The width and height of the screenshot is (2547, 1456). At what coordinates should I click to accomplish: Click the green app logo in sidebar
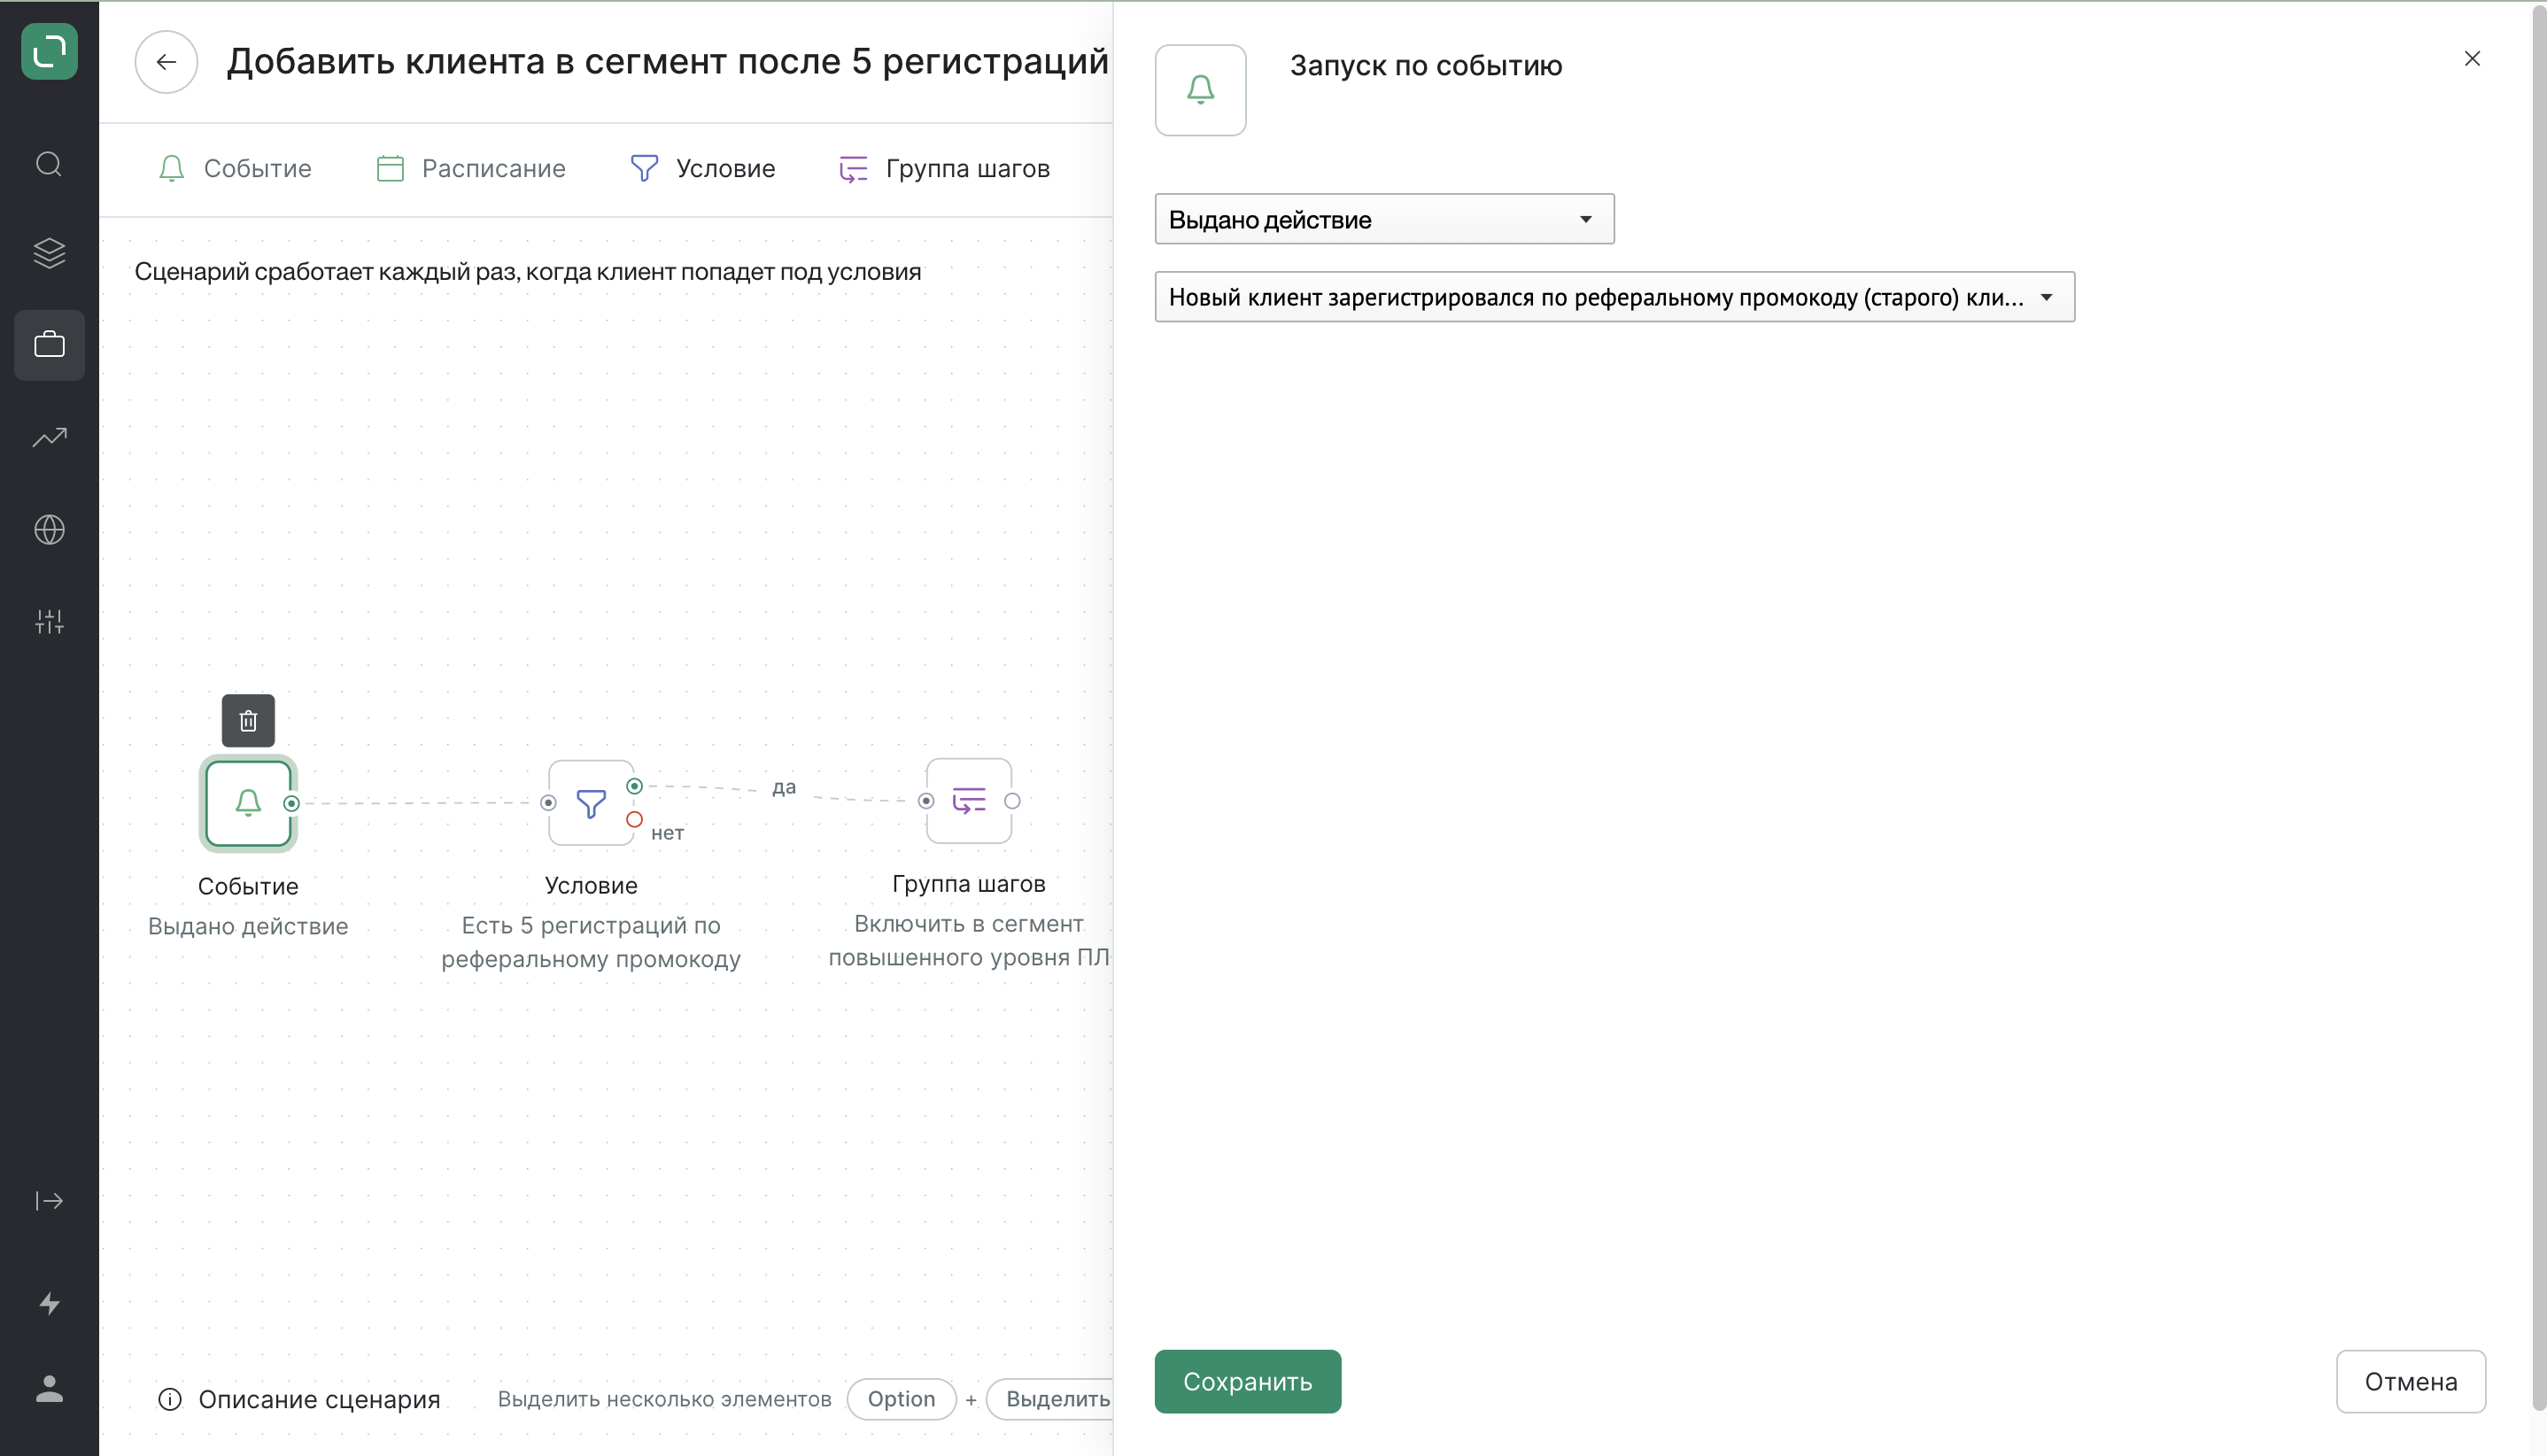point(49,51)
